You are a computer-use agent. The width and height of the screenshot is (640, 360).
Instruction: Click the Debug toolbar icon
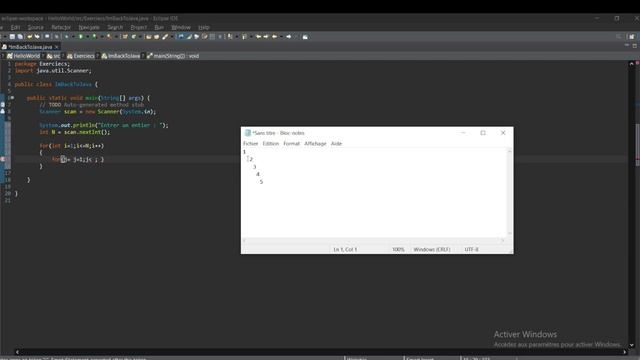click(x=67, y=37)
